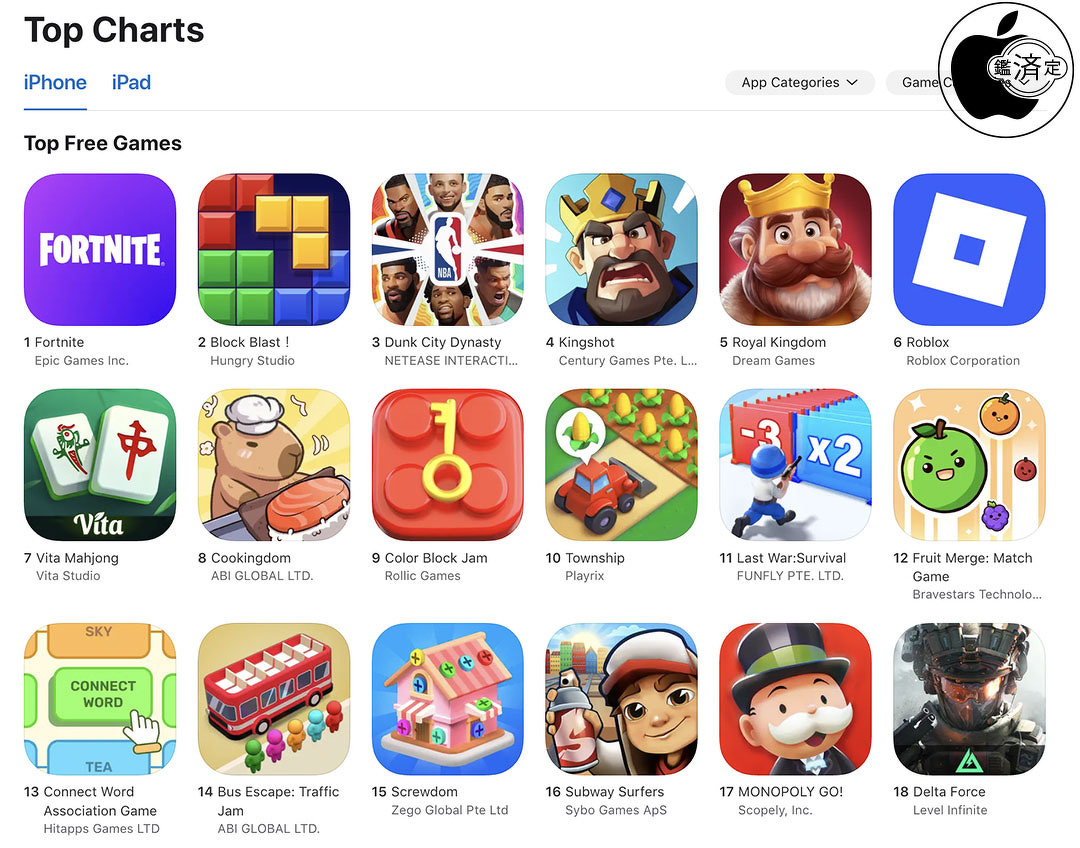The width and height of the screenshot is (1080, 848).
Task: Expand the App Categories dropdown
Action: click(800, 83)
